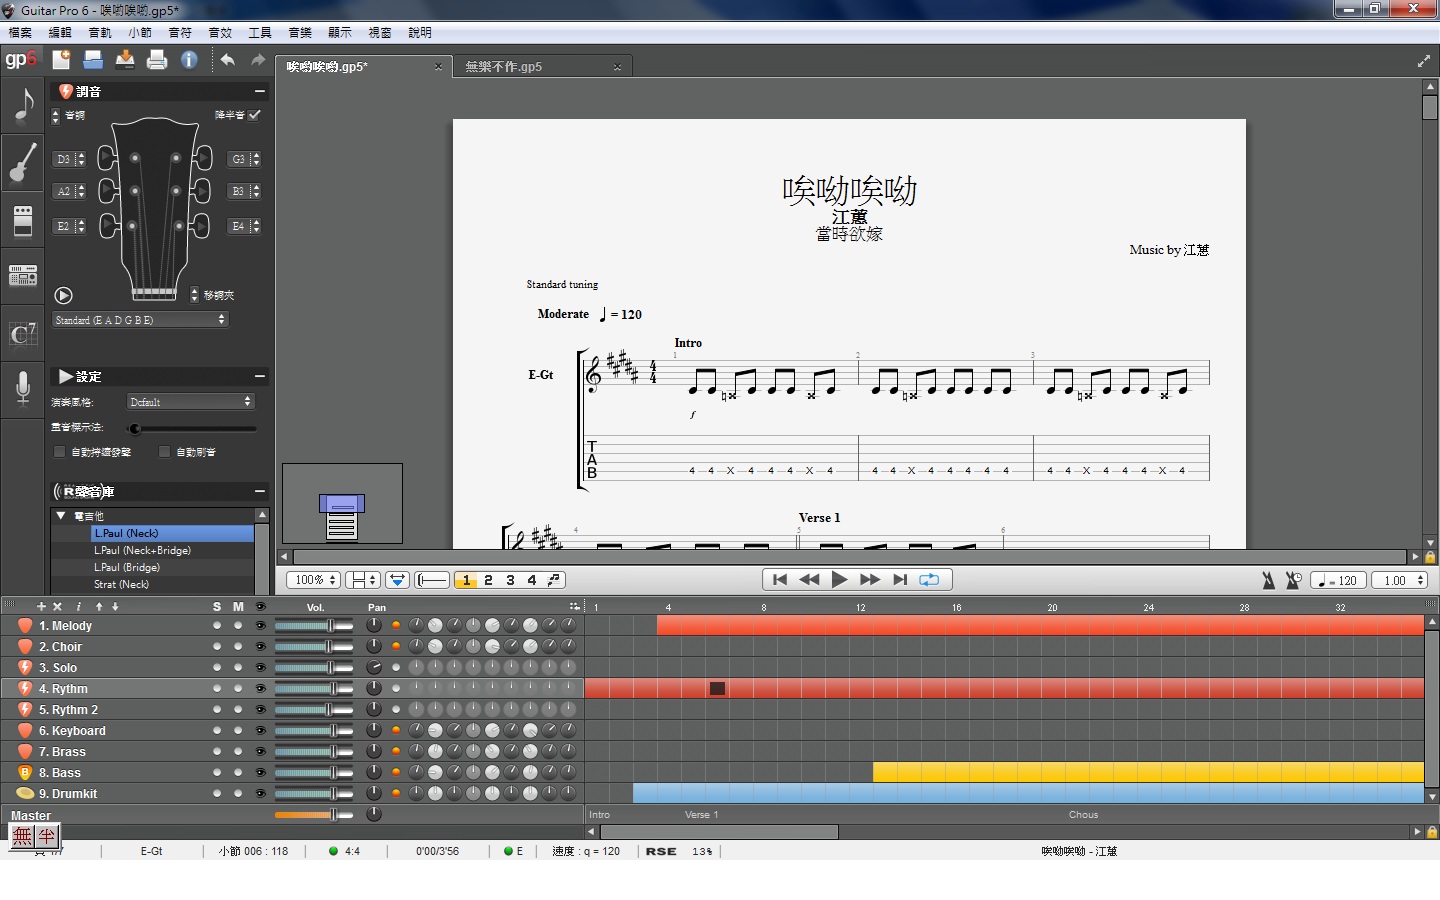Click the save/download file icon
The height and width of the screenshot is (900, 1440).
(125, 59)
